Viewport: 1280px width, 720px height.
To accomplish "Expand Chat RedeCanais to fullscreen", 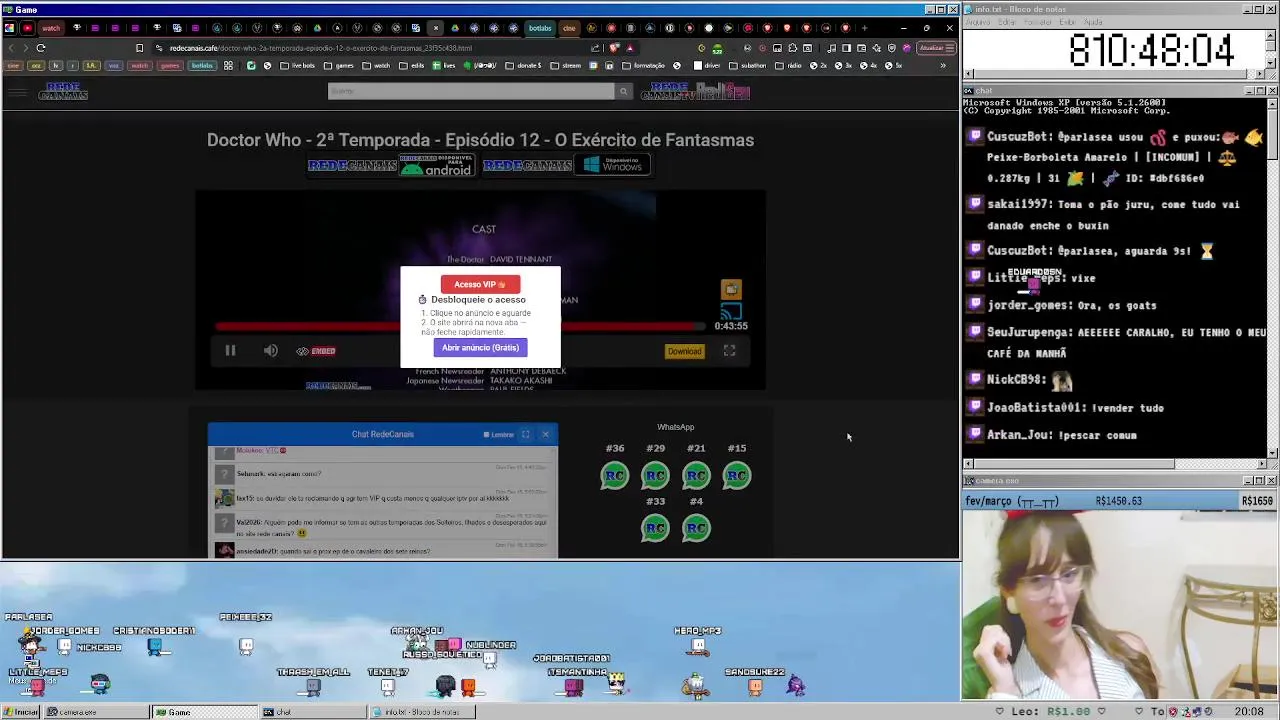I will (x=525, y=434).
